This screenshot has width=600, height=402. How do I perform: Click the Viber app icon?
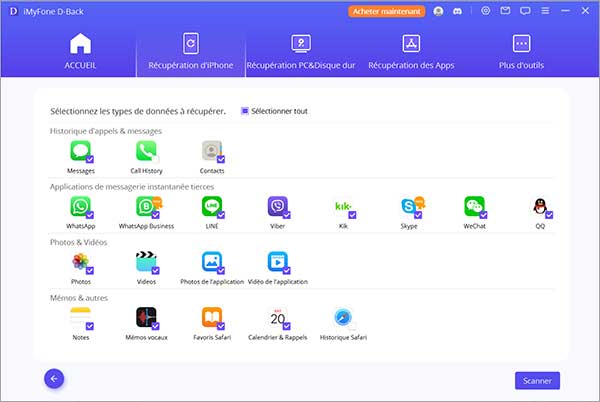tap(277, 206)
